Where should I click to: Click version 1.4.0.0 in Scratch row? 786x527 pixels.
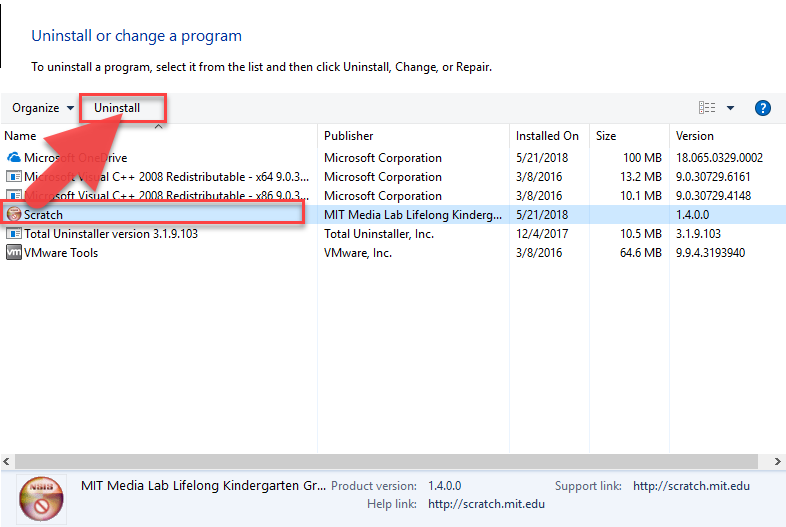tap(692, 215)
